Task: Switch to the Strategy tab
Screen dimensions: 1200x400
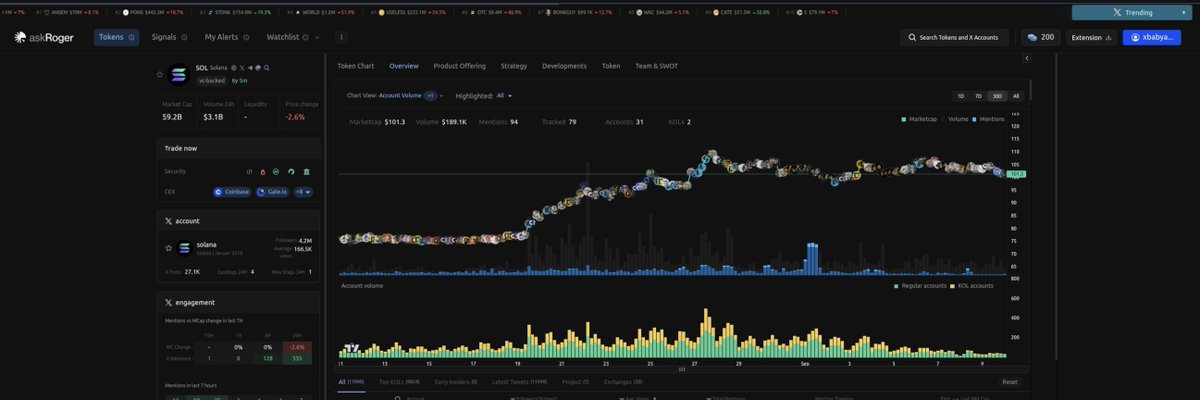Action: coord(514,66)
